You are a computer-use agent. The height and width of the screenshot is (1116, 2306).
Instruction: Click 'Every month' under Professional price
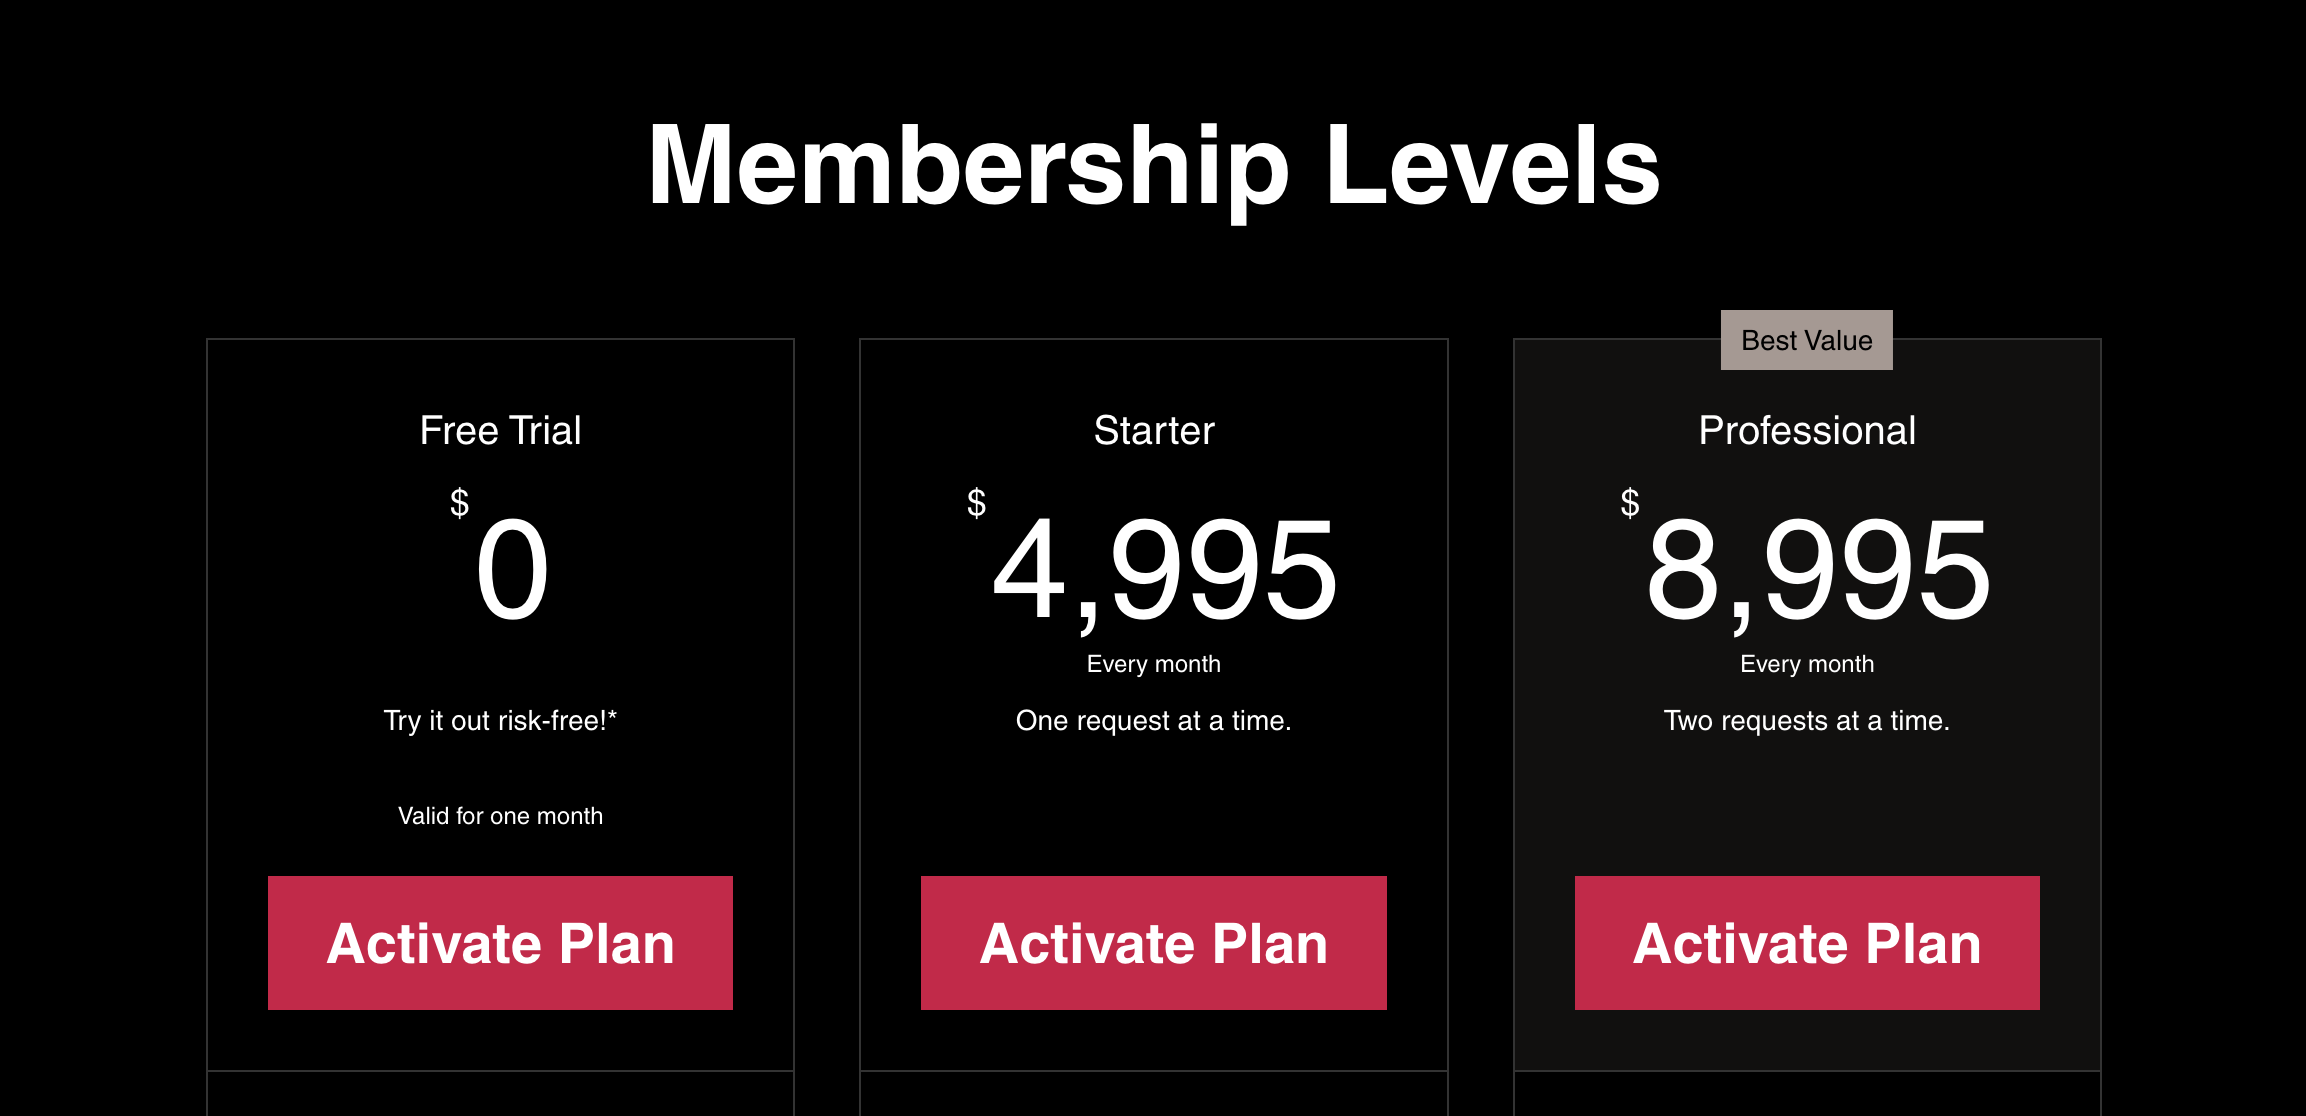(1806, 664)
